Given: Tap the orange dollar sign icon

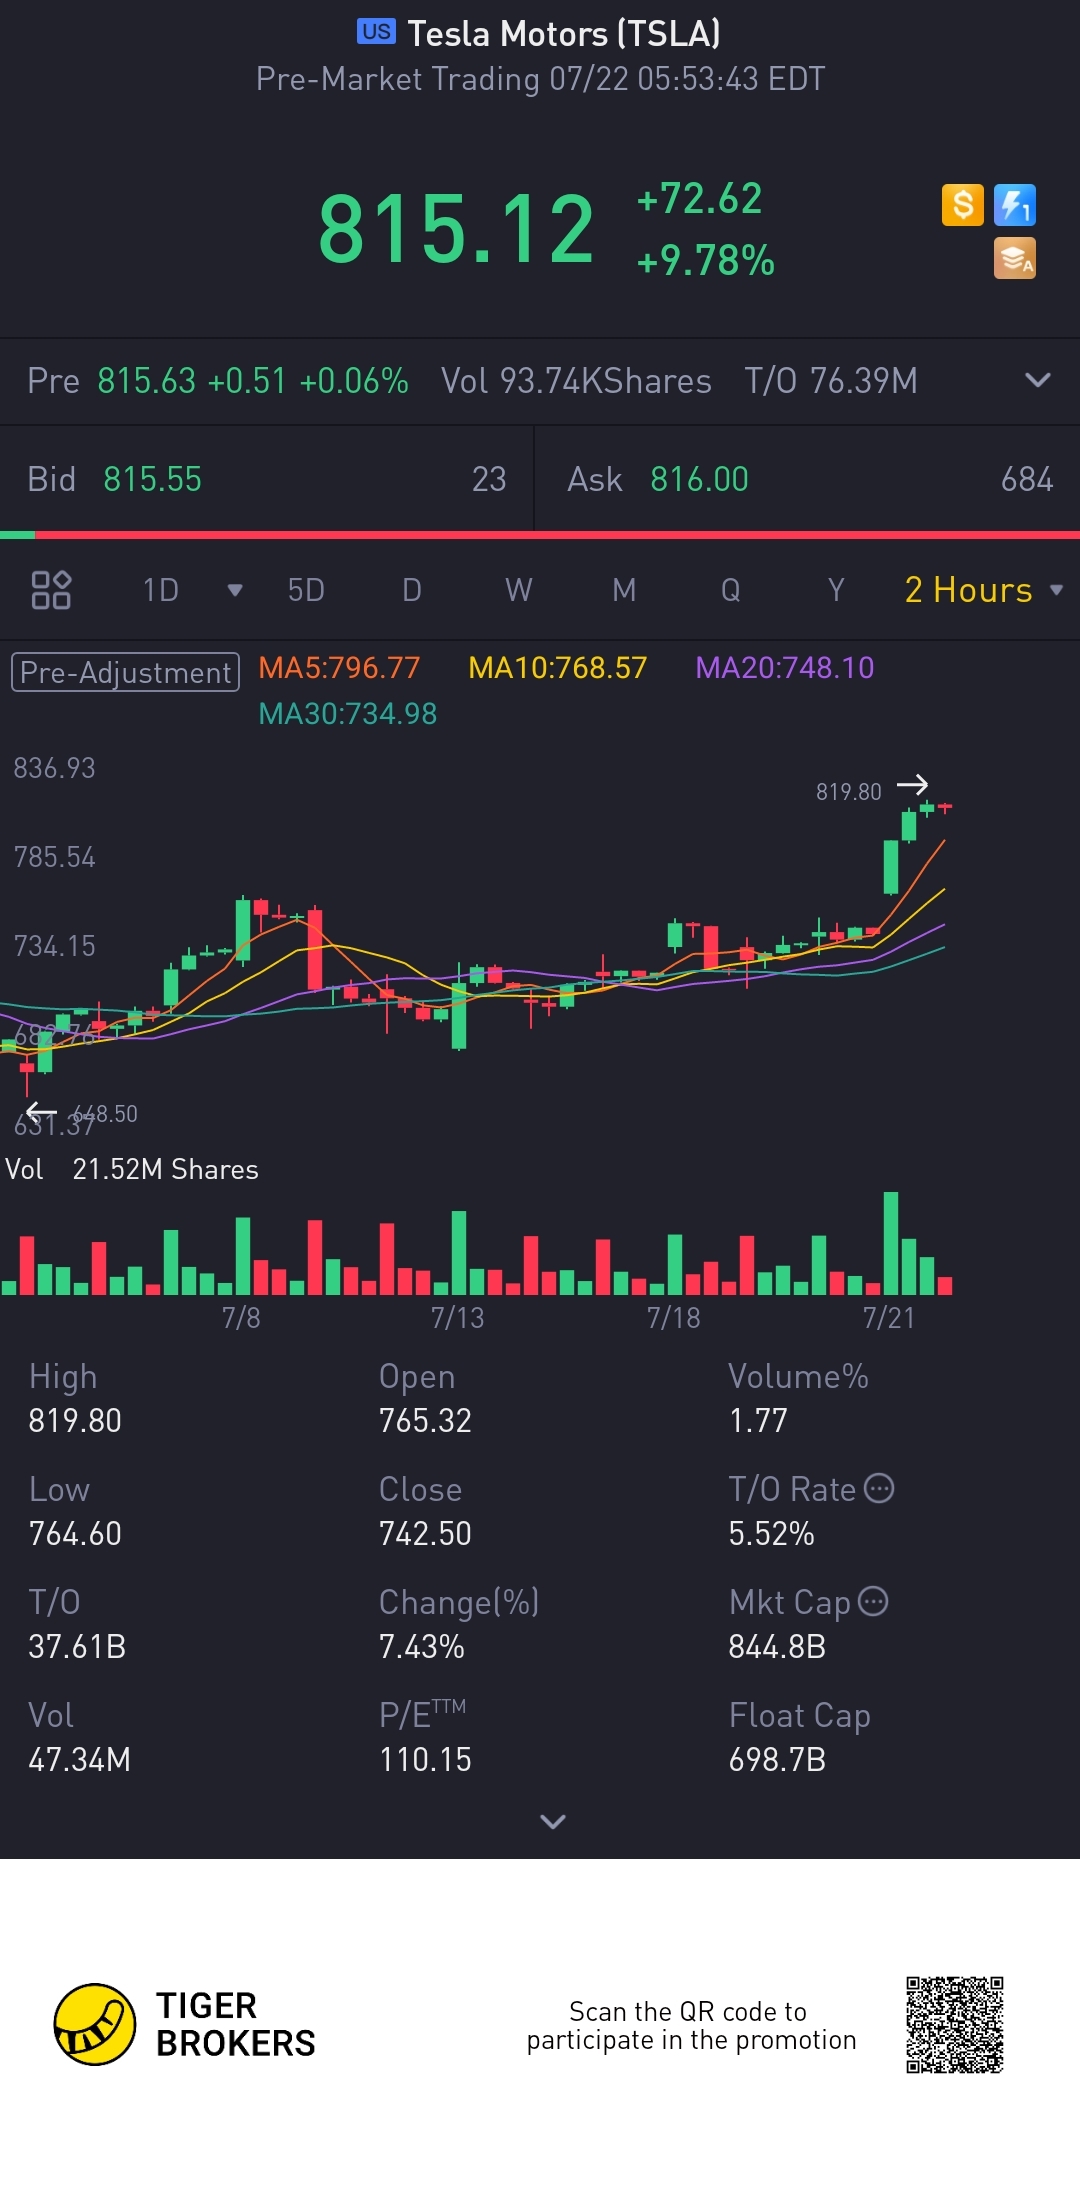Looking at the screenshot, I should click(x=963, y=205).
